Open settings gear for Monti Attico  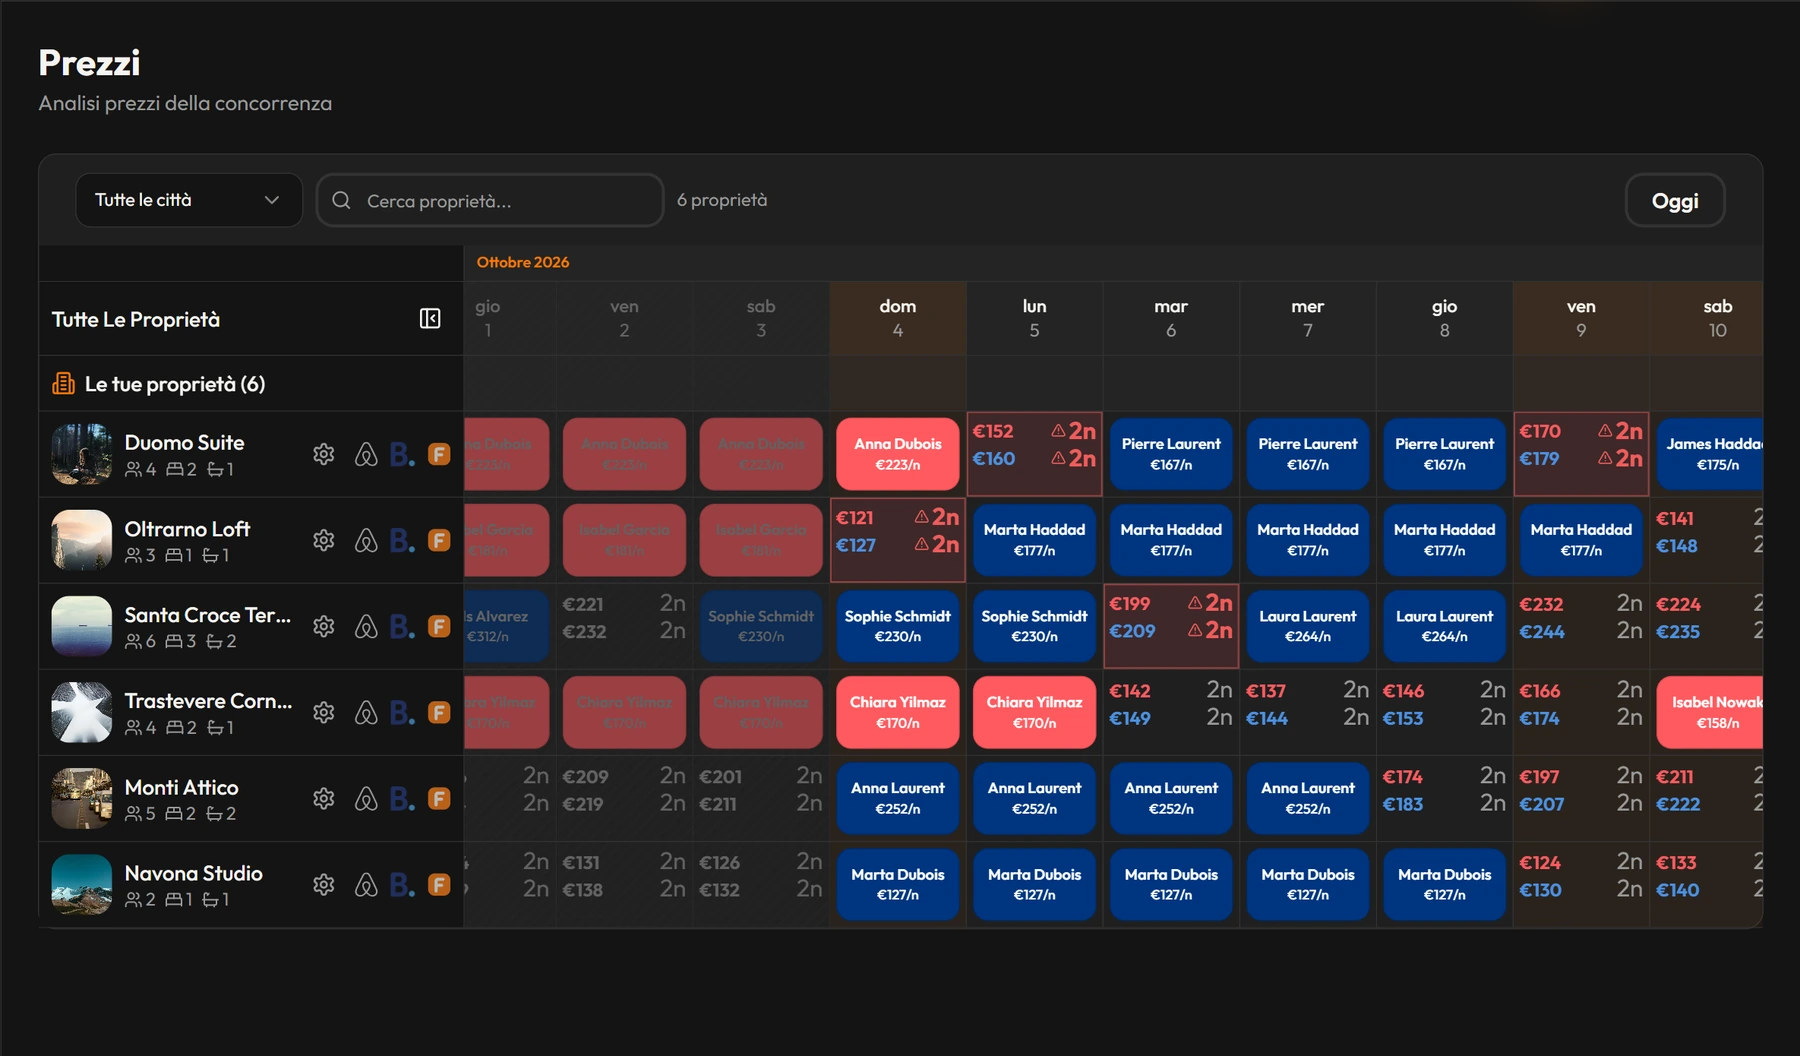coord(323,799)
